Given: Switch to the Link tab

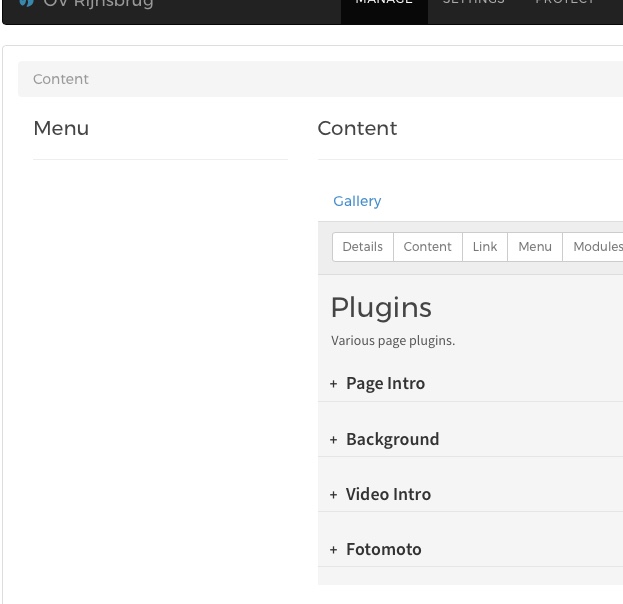Looking at the screenshot, I should tap(485, 247).
